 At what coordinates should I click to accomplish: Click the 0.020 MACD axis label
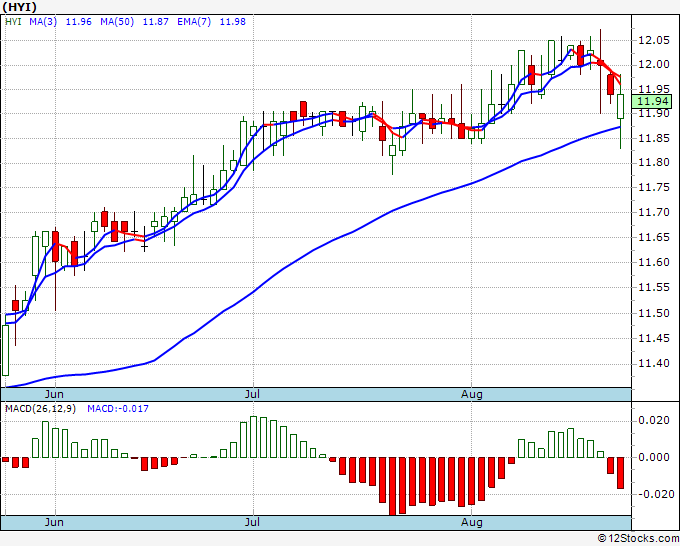(654, 420)
